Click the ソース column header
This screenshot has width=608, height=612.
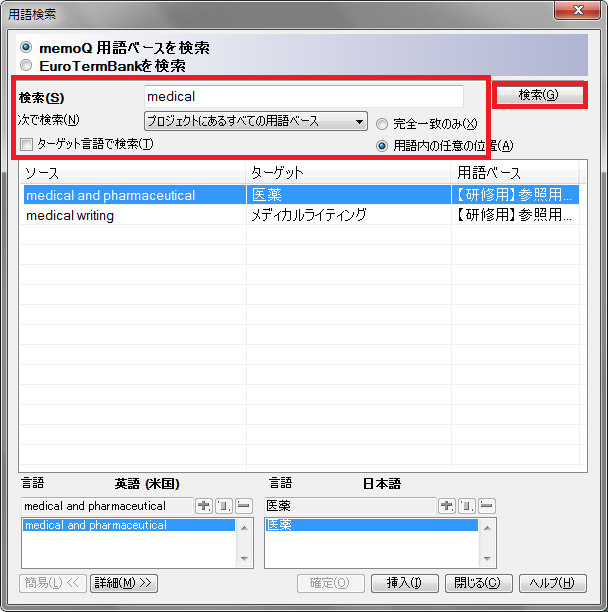(133, 173)
